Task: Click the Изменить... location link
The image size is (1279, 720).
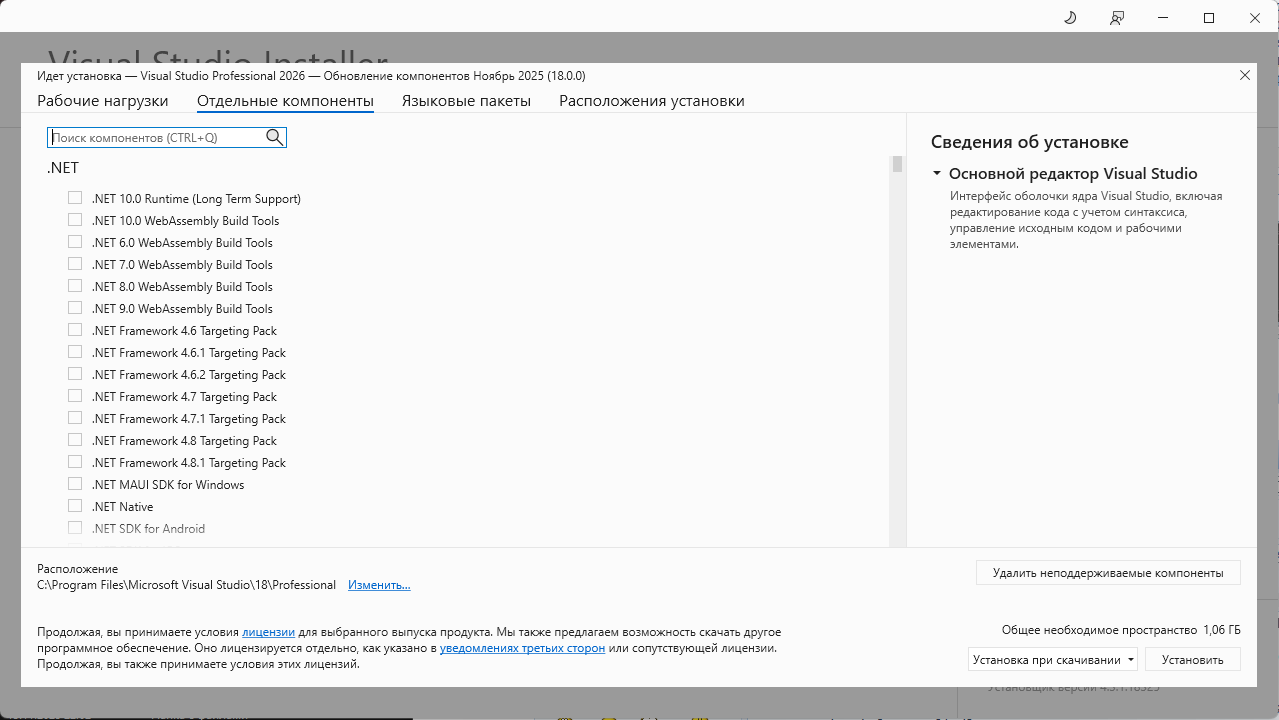Action: (379, 585)
